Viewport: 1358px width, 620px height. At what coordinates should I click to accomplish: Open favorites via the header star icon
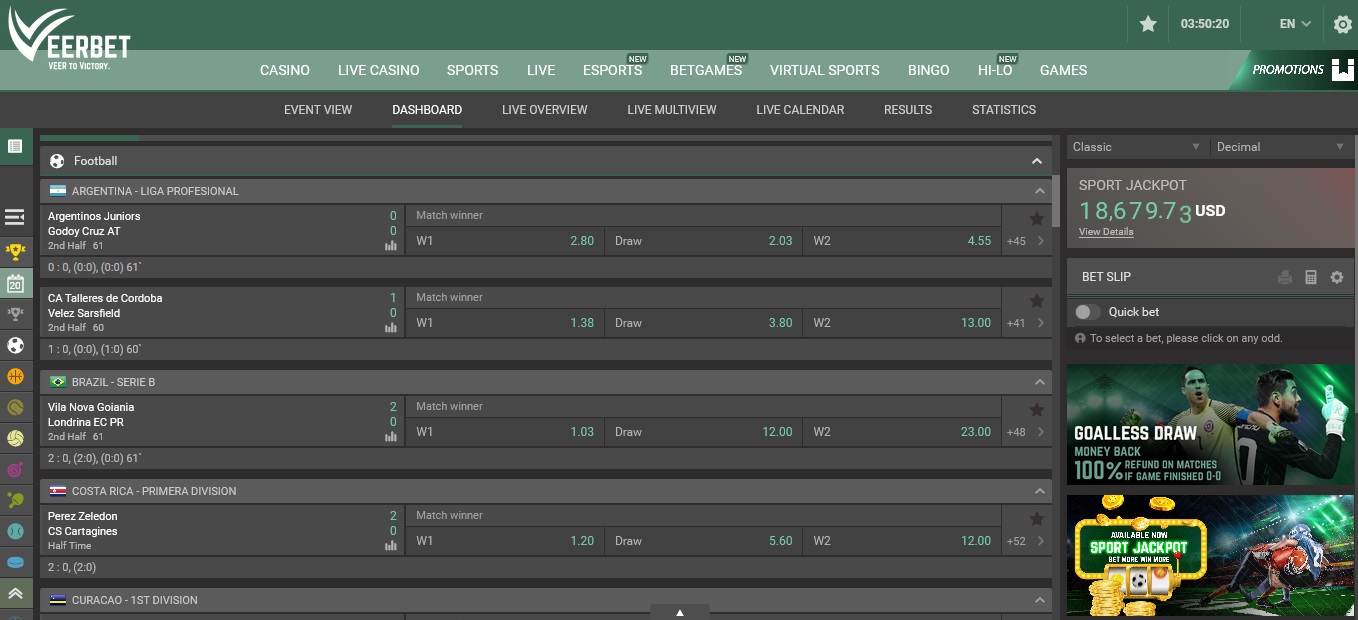click(1148, 24)
